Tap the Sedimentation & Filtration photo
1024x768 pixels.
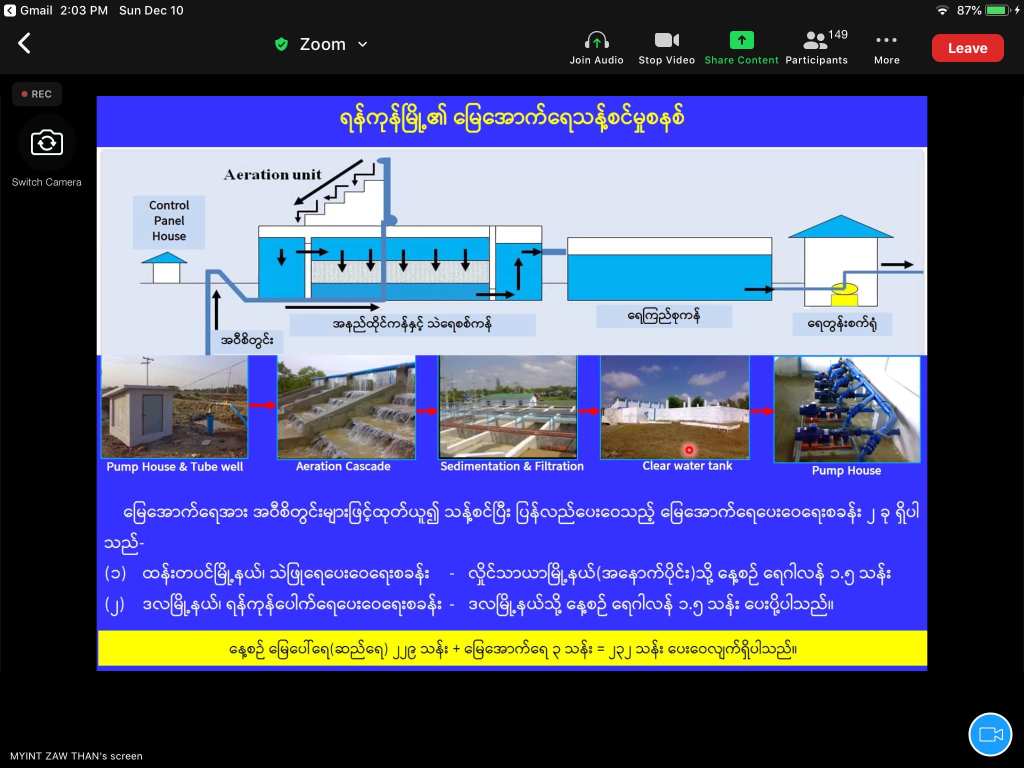[x=508, y=407]
